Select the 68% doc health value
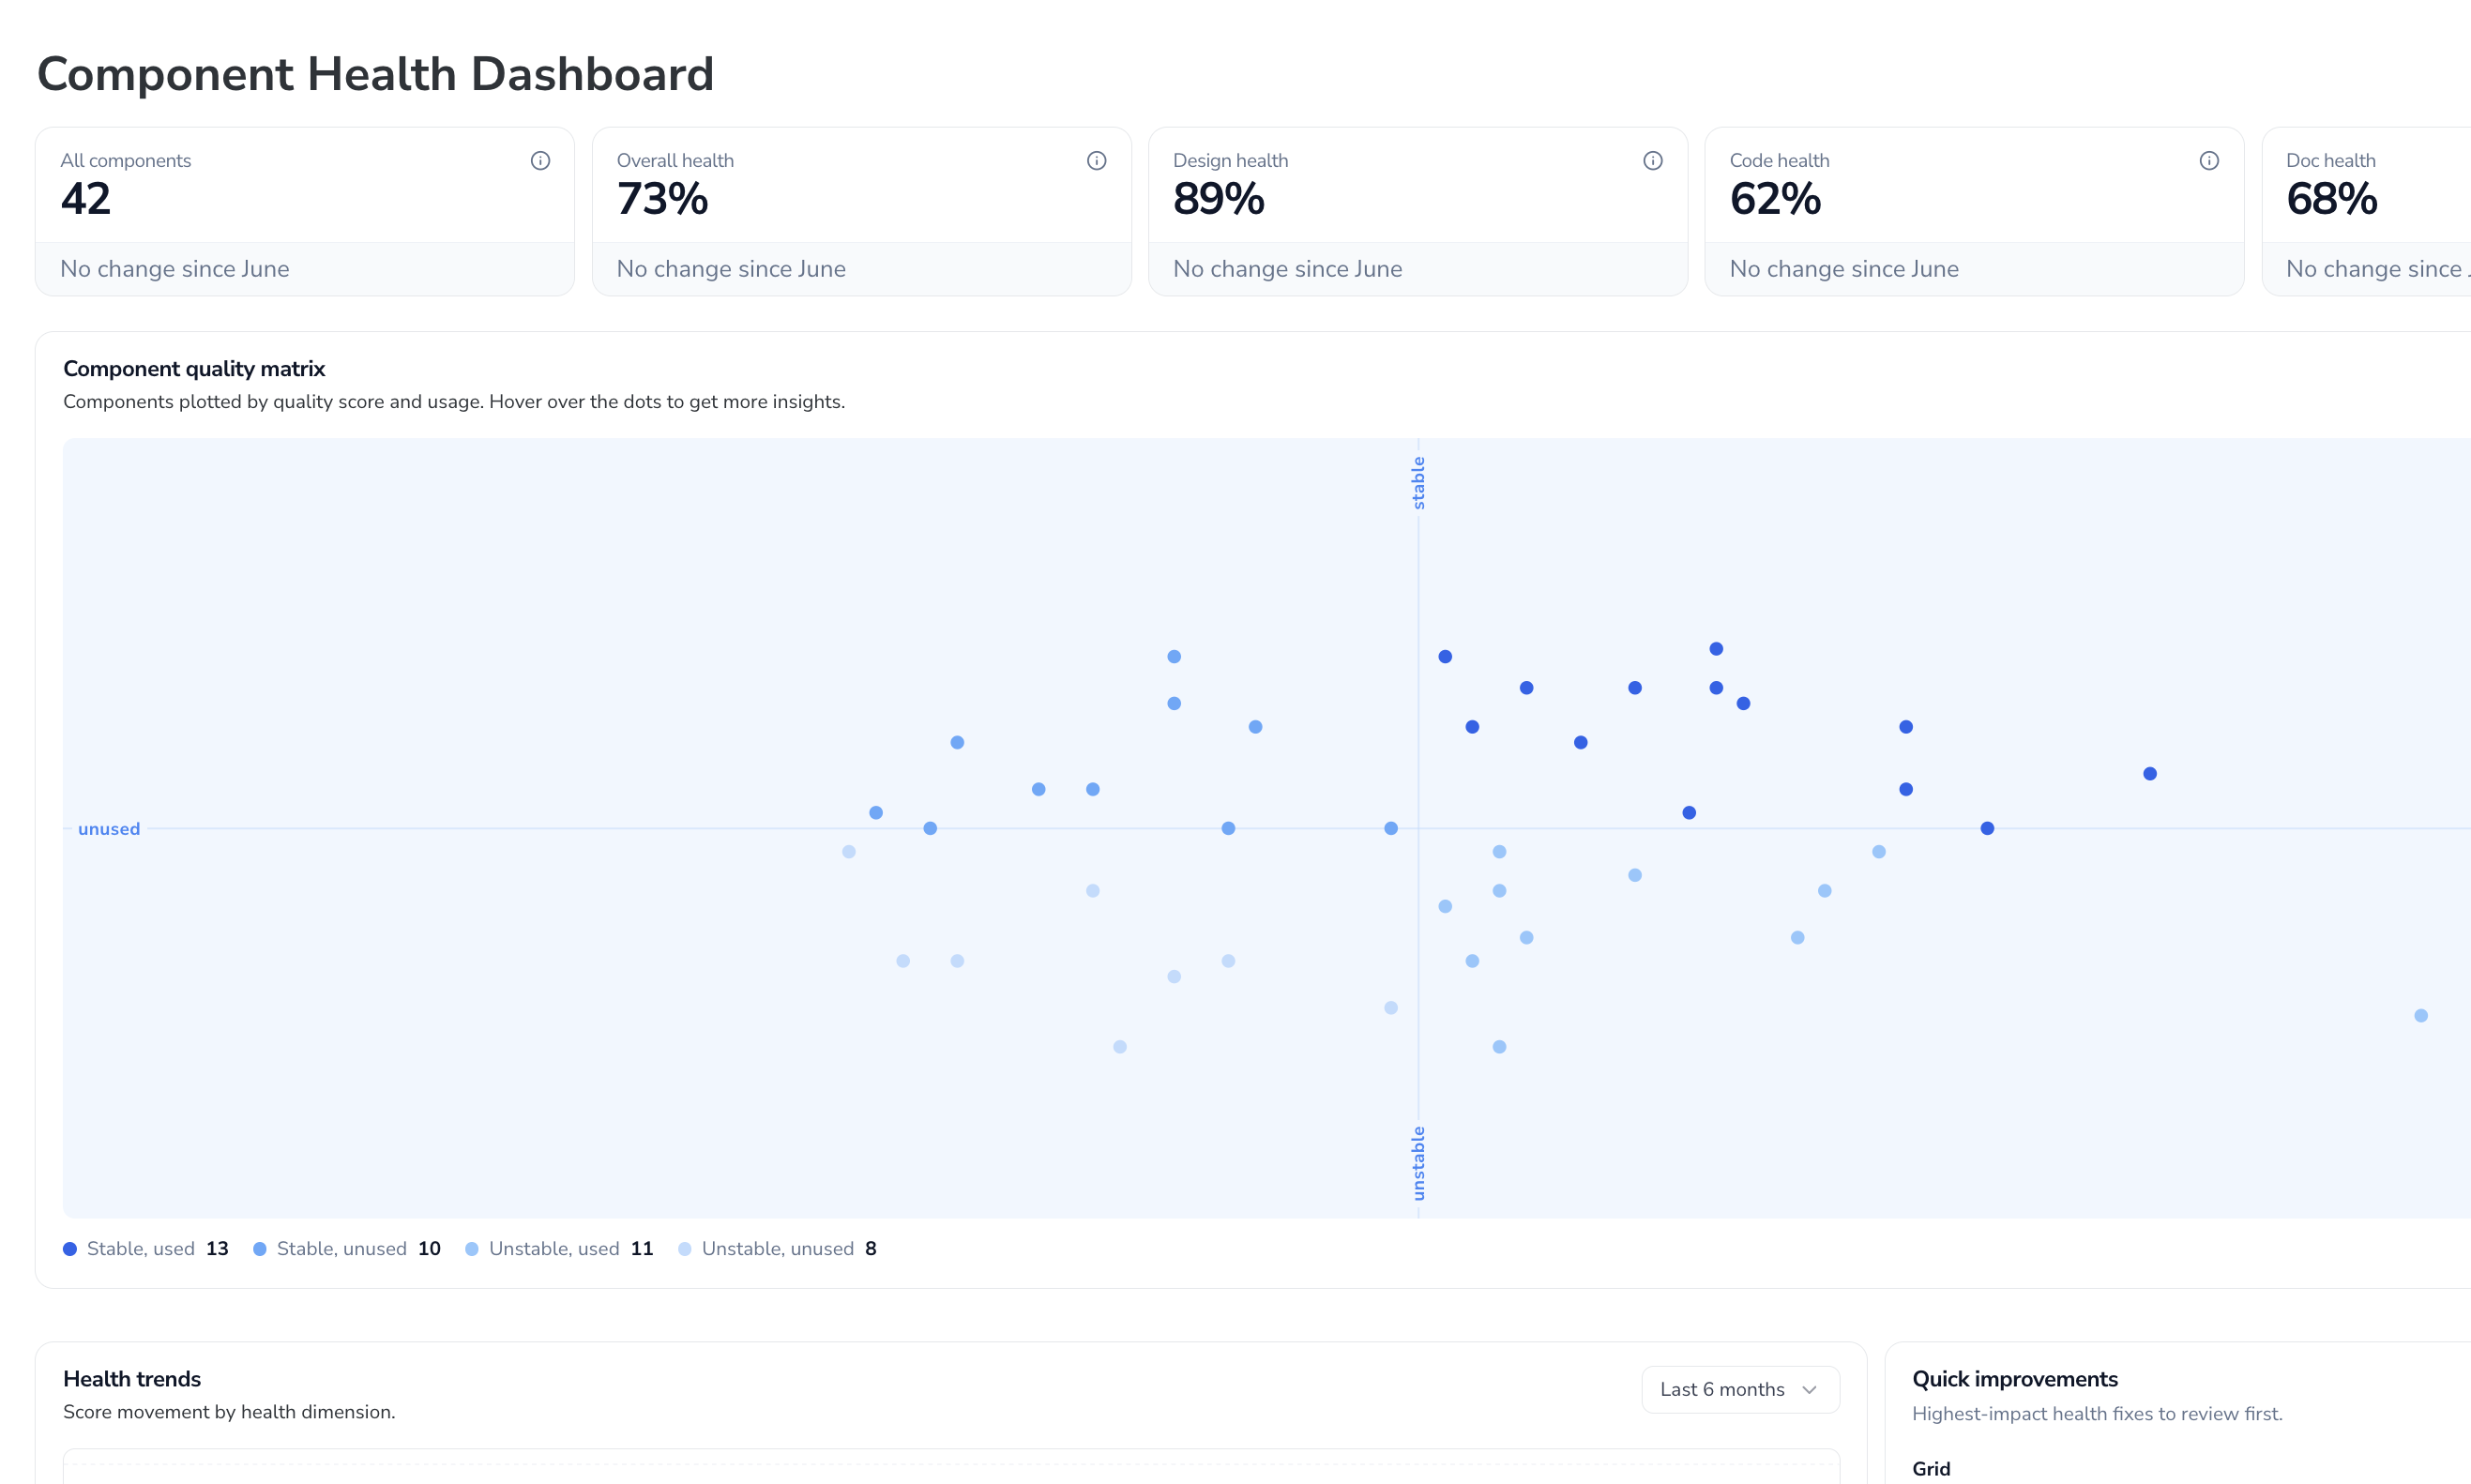2471x1484 pixels. click(x=2332, y=199)
